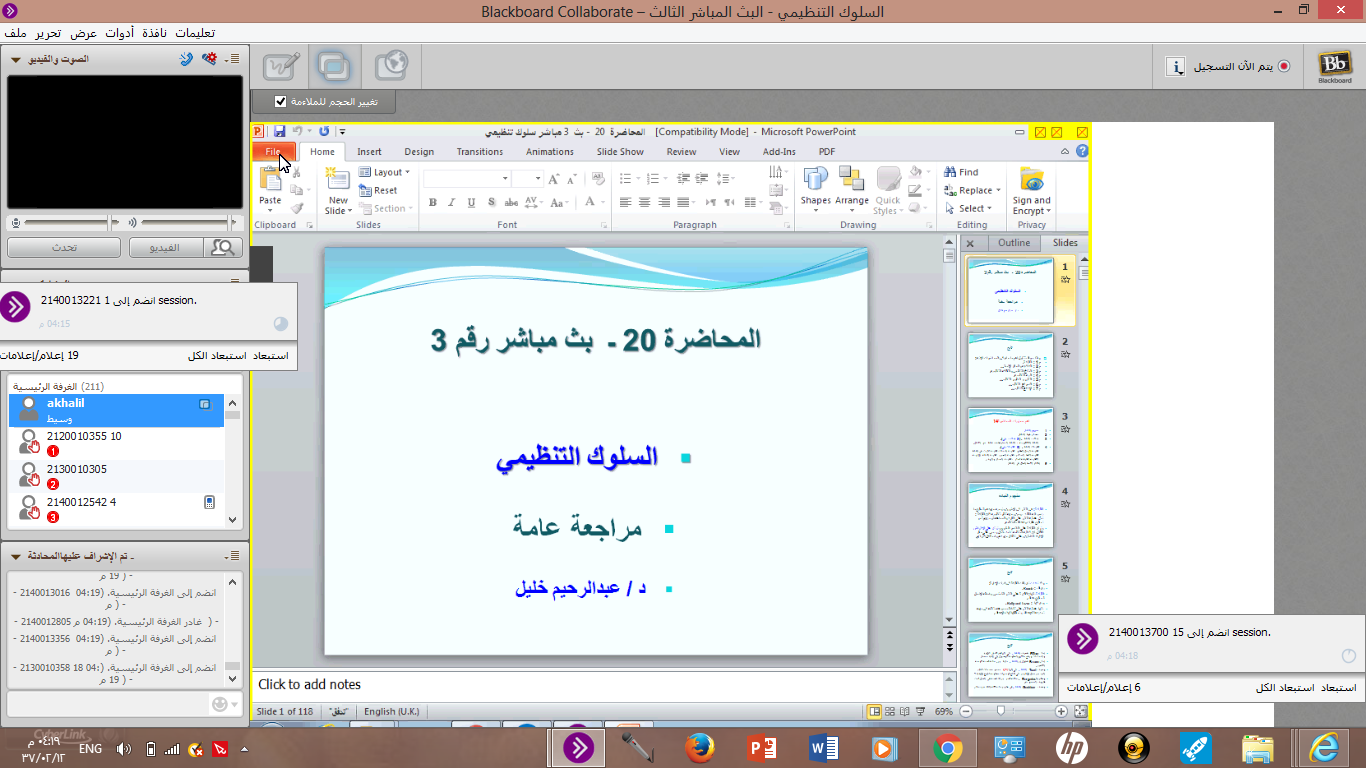The height and width of the screenshot is (768, 1366).
Task: Toggle Bold formatting
Action: tap(433, 202)
